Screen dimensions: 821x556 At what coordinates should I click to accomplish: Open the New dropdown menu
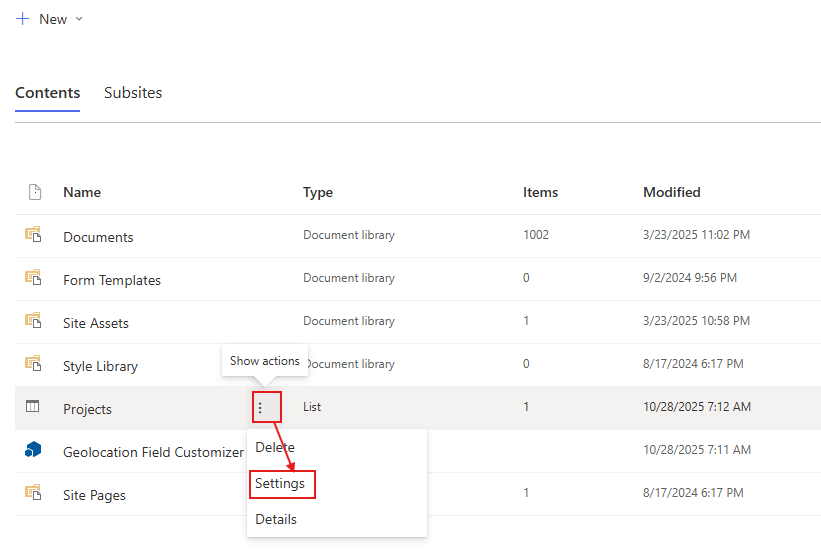pos(50,19)
